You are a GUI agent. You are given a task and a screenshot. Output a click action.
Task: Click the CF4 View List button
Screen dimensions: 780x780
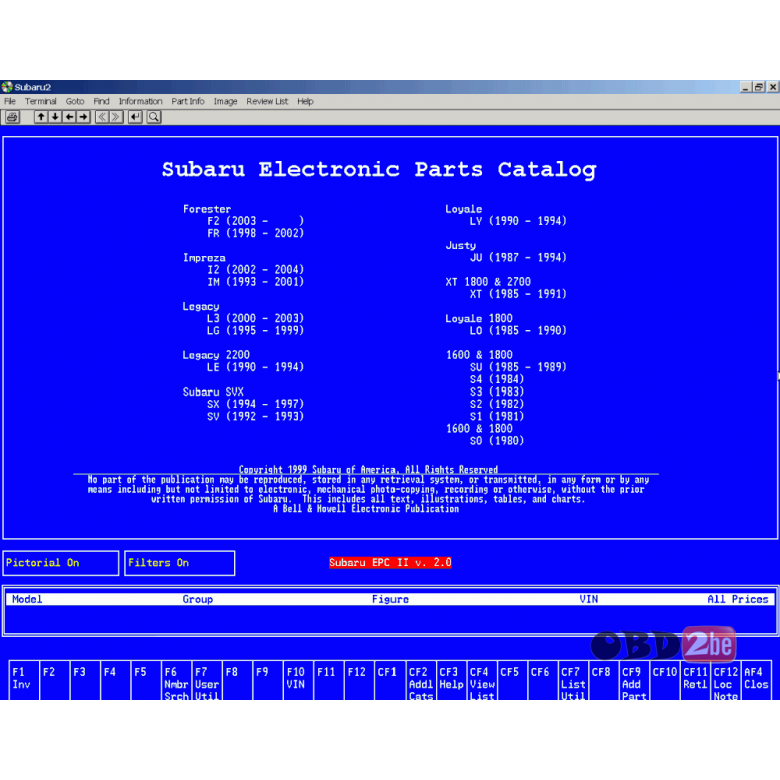(482, 681)
